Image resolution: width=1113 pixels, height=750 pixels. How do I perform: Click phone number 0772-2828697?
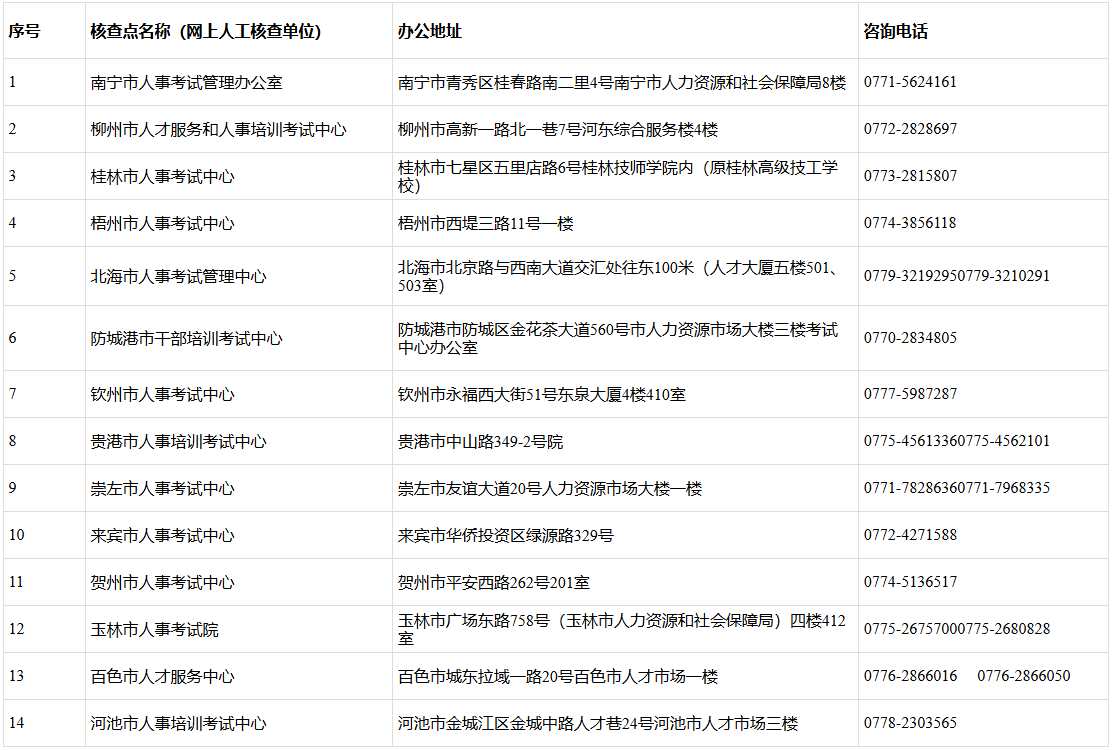[910, 129]
